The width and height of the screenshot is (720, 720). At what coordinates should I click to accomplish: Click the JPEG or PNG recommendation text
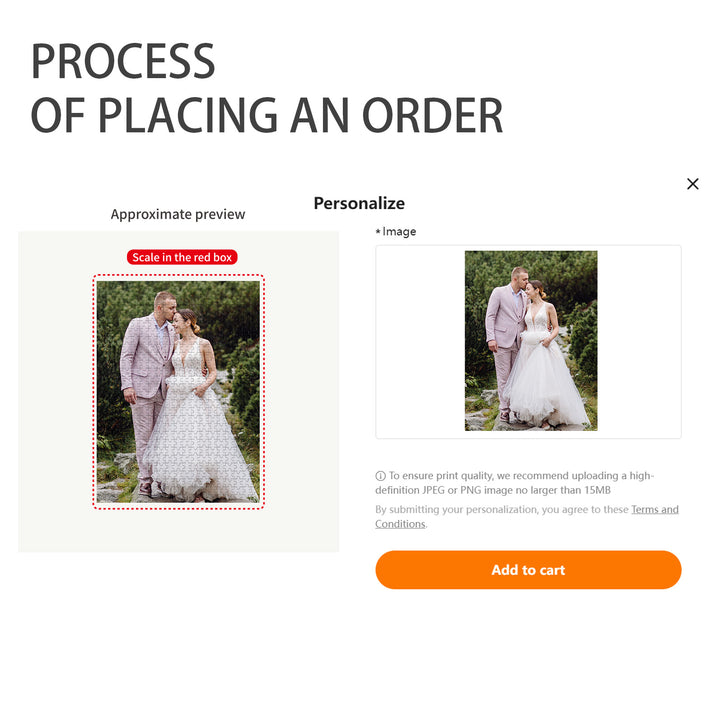[x=514, y=483]
